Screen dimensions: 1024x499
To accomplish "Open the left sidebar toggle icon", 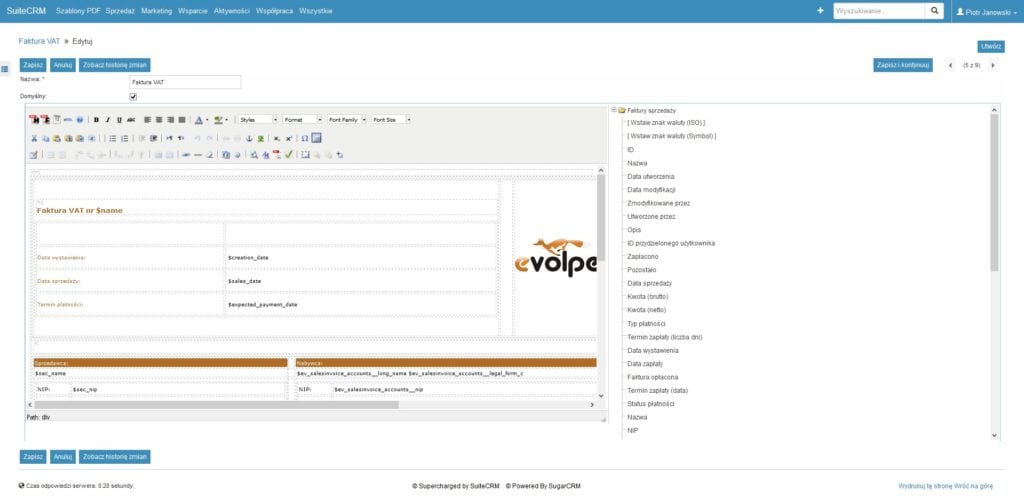I will tap(5, 69).
